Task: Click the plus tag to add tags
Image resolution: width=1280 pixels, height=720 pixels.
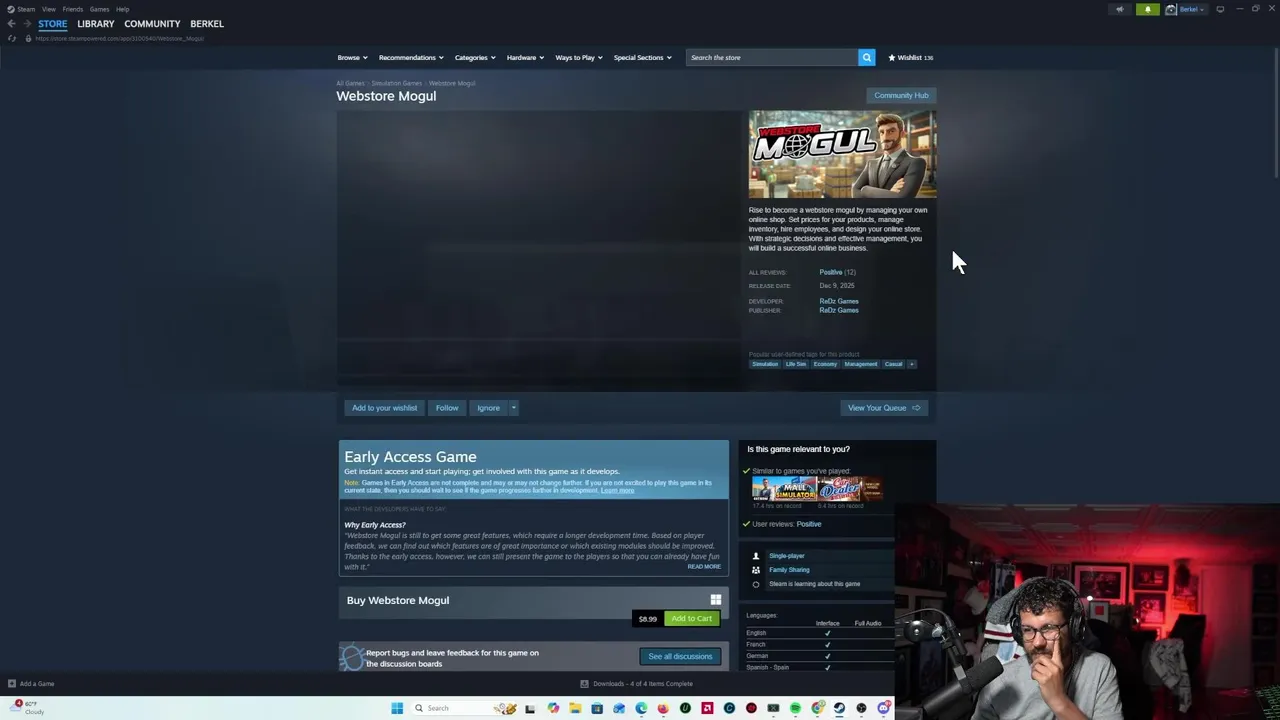Action: [911, 364]
